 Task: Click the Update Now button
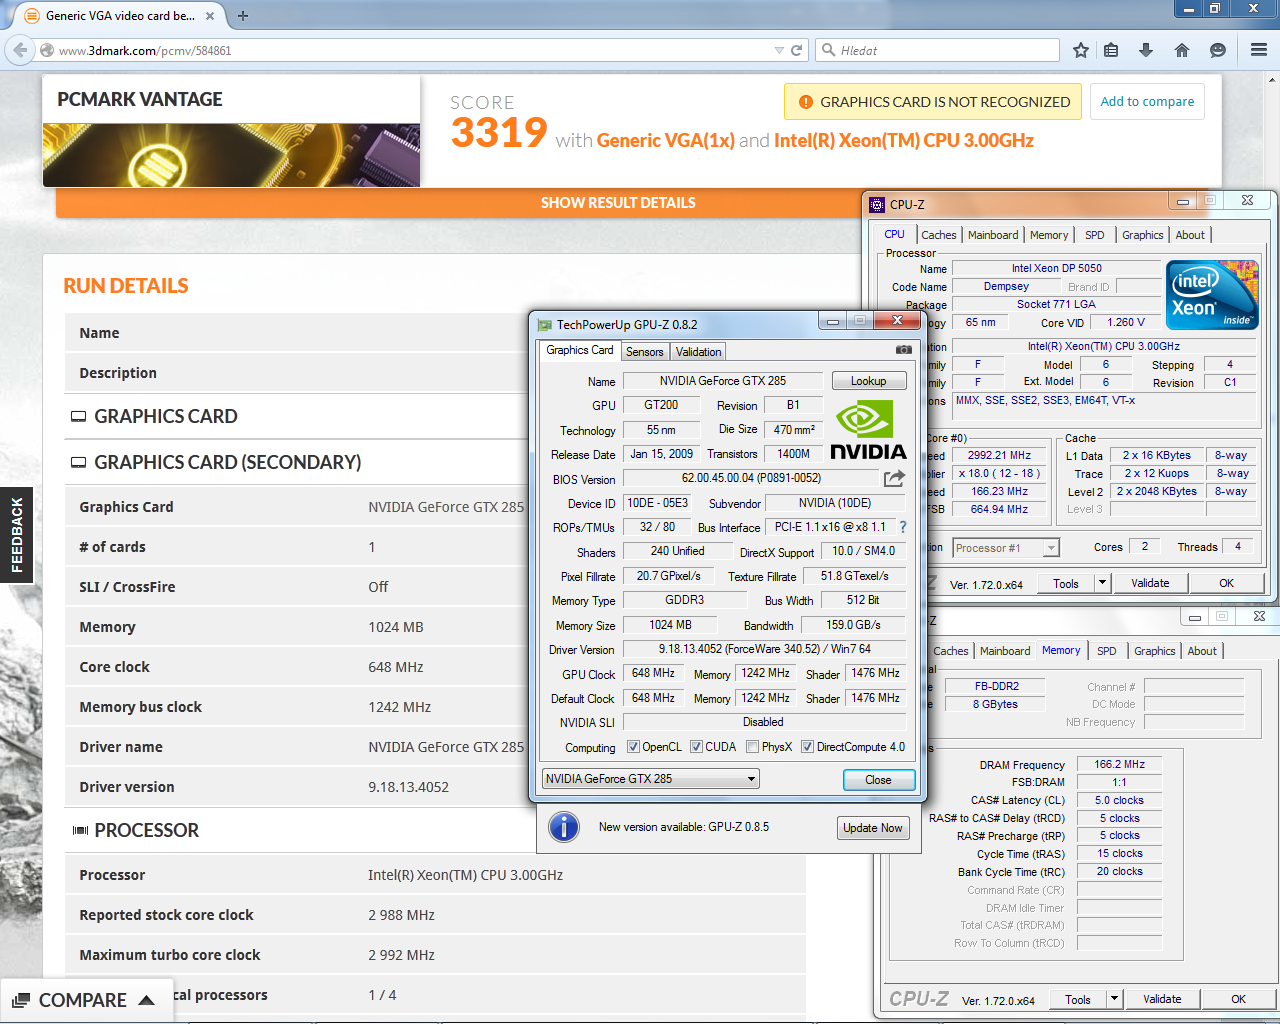tap(872, 828)
